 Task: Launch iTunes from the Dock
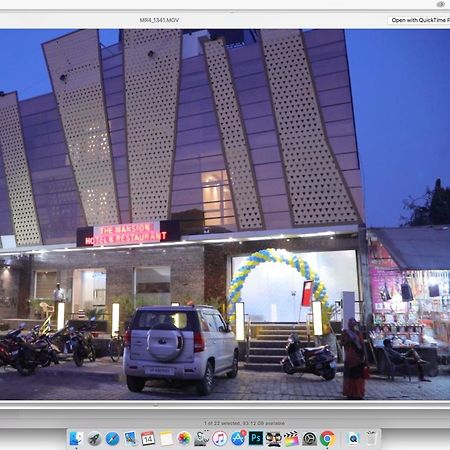pyautogui.click(x=220, y=439)
